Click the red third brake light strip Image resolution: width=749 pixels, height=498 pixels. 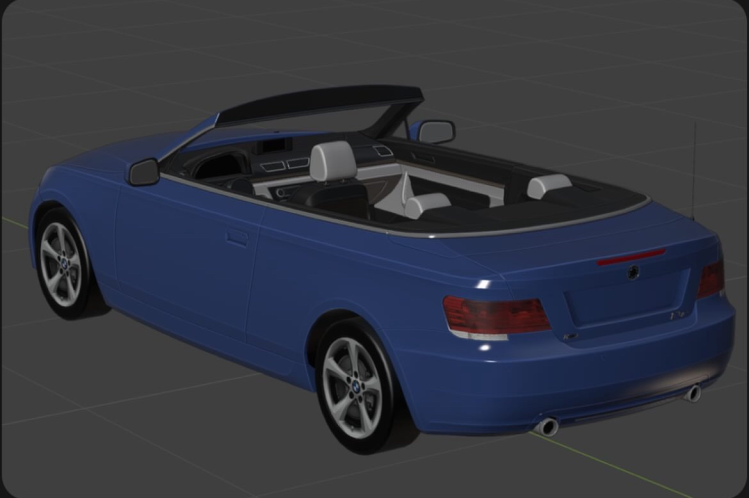click(x=631, y=257)
